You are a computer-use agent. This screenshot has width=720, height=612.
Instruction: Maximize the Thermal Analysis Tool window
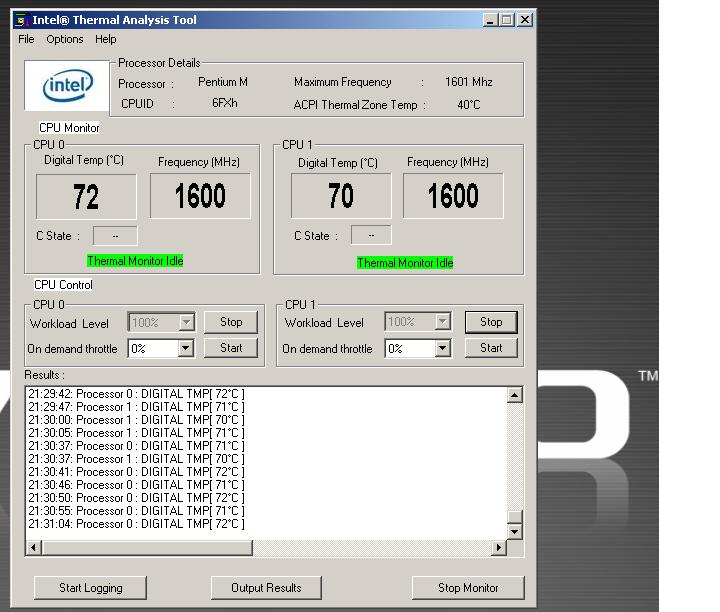click(x=506, y=20)
